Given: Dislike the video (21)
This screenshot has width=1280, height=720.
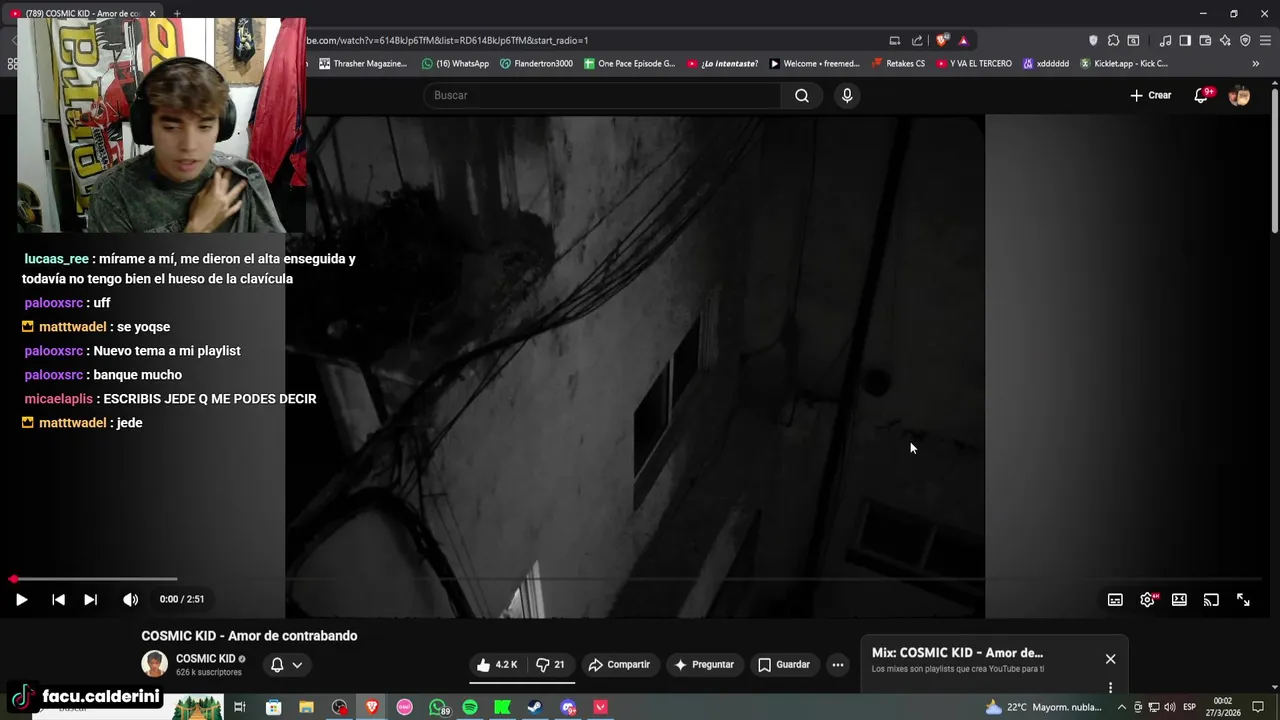Looking at the screenshot, I should pyautogui.click(x=551, y=665).
